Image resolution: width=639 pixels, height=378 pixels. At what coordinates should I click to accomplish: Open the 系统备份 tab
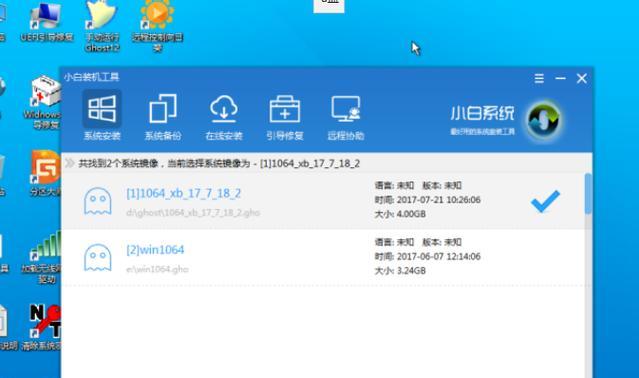(x=163, y=117)
